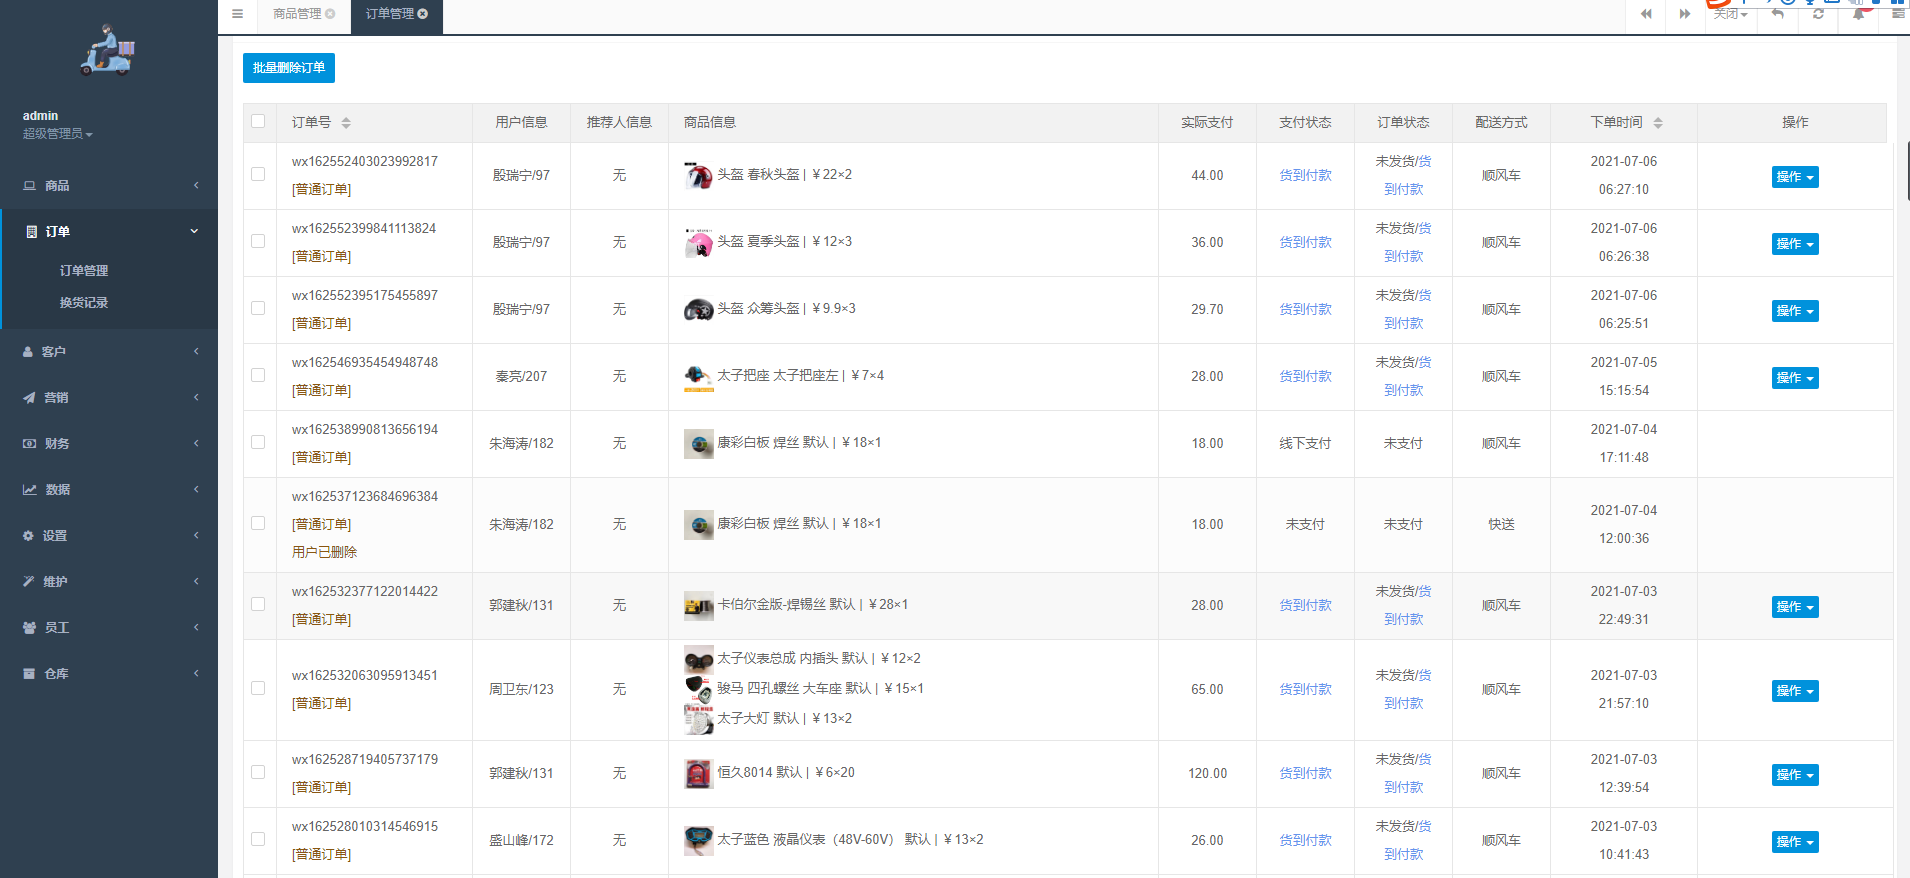This screenshot has height=878, width=1910.
Task: Toggle the select-all checkbox in table header
Action: (258, 121)
